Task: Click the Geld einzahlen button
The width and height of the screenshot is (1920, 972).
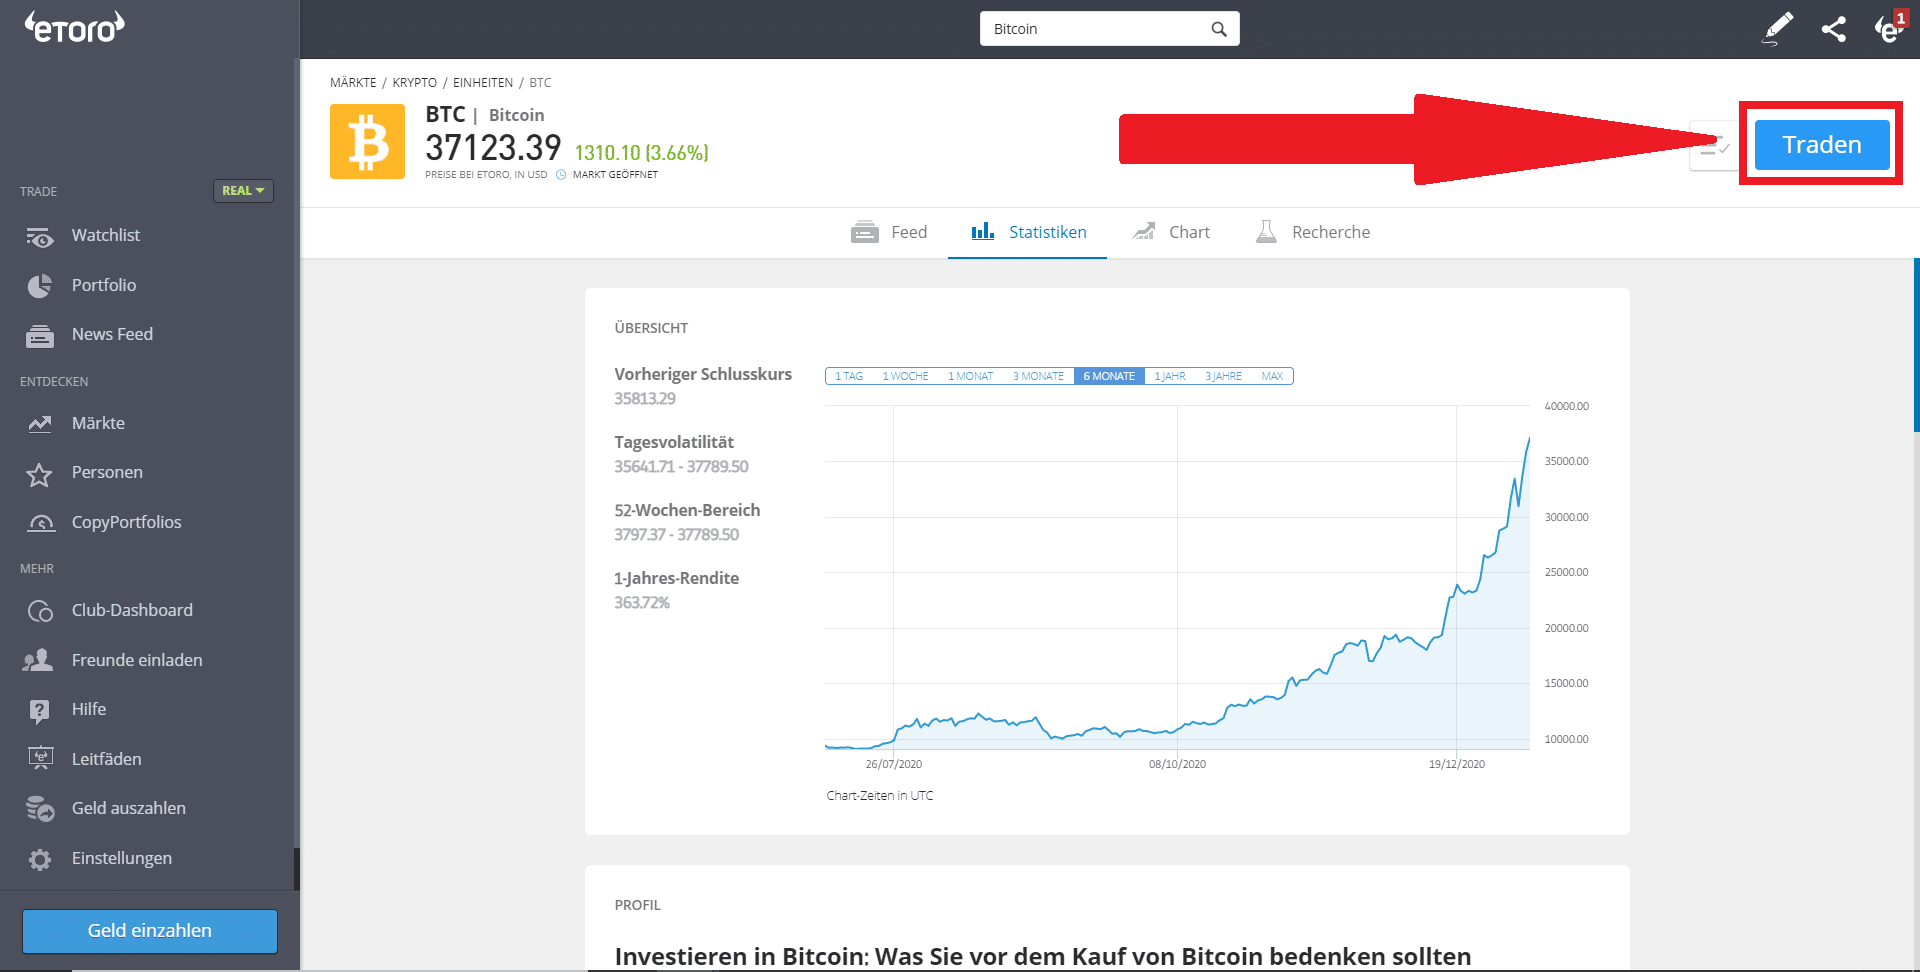Action: (150, 931)
